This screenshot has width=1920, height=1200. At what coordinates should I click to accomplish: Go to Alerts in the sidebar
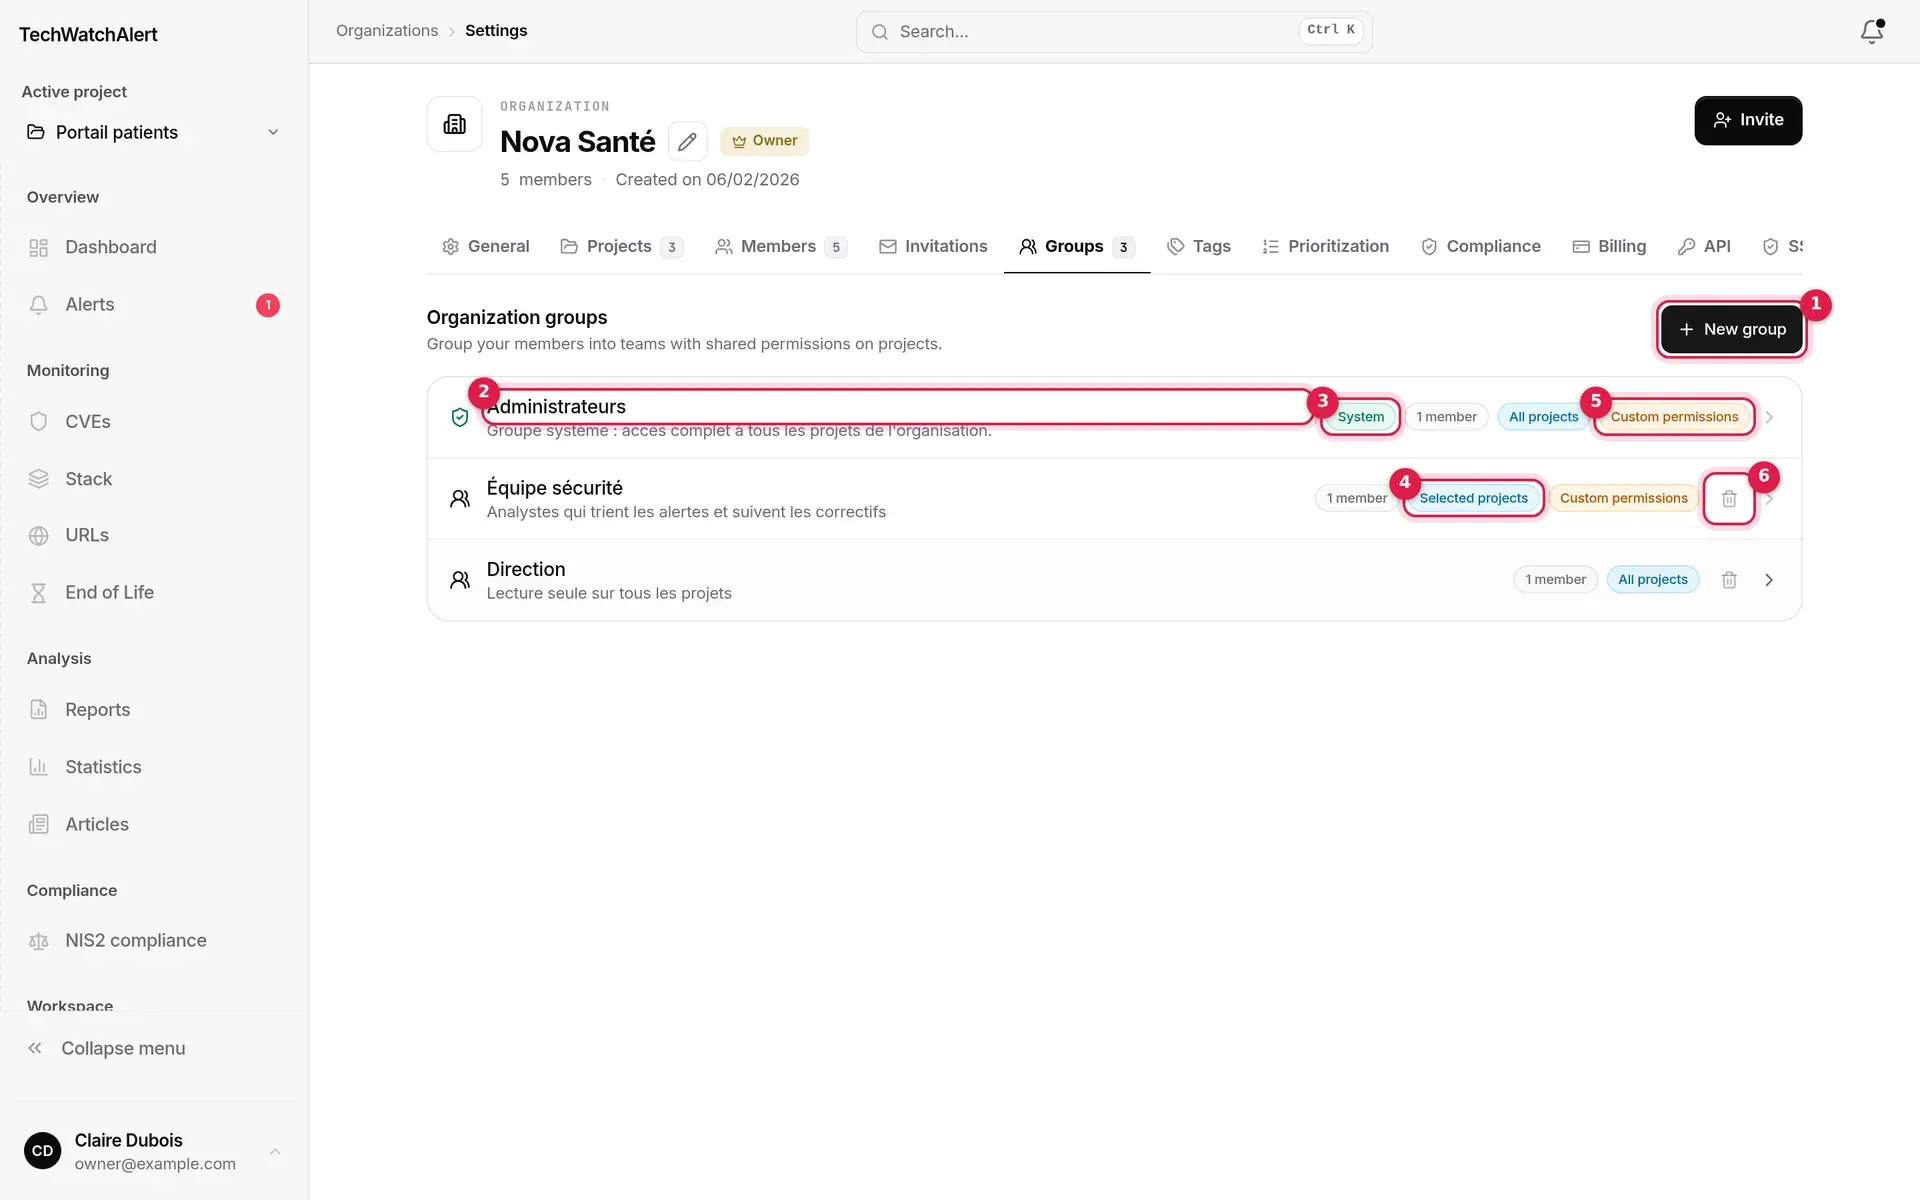click(154, 305)
